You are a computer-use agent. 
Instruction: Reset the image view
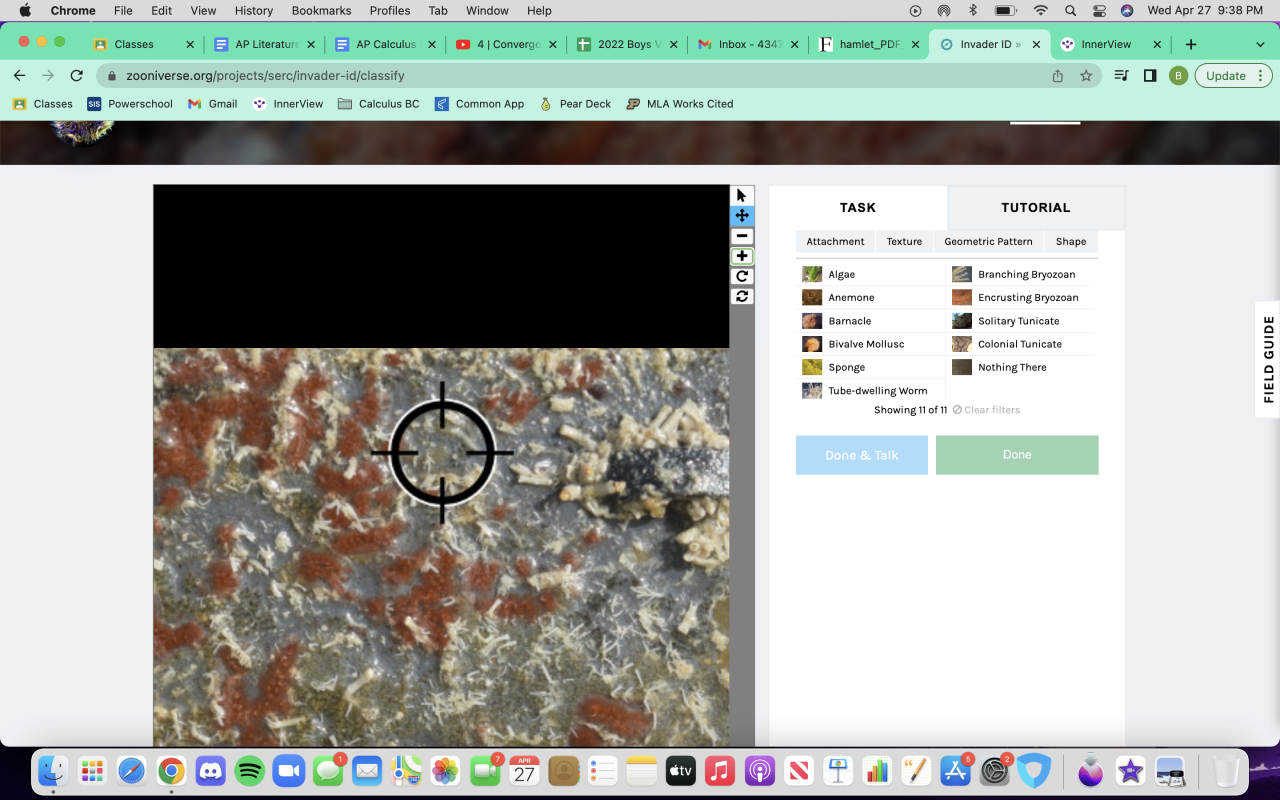(741, 296)
